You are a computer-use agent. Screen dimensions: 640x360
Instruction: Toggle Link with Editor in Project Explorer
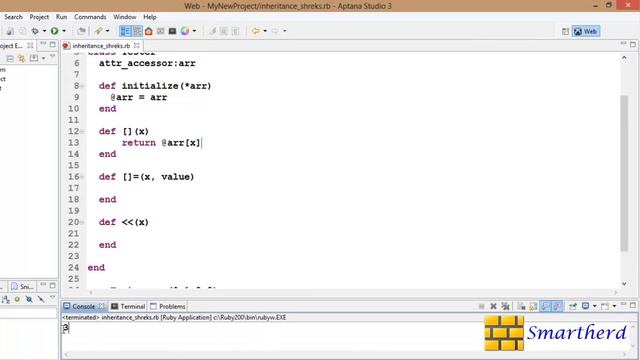click(x=21, y=58)
